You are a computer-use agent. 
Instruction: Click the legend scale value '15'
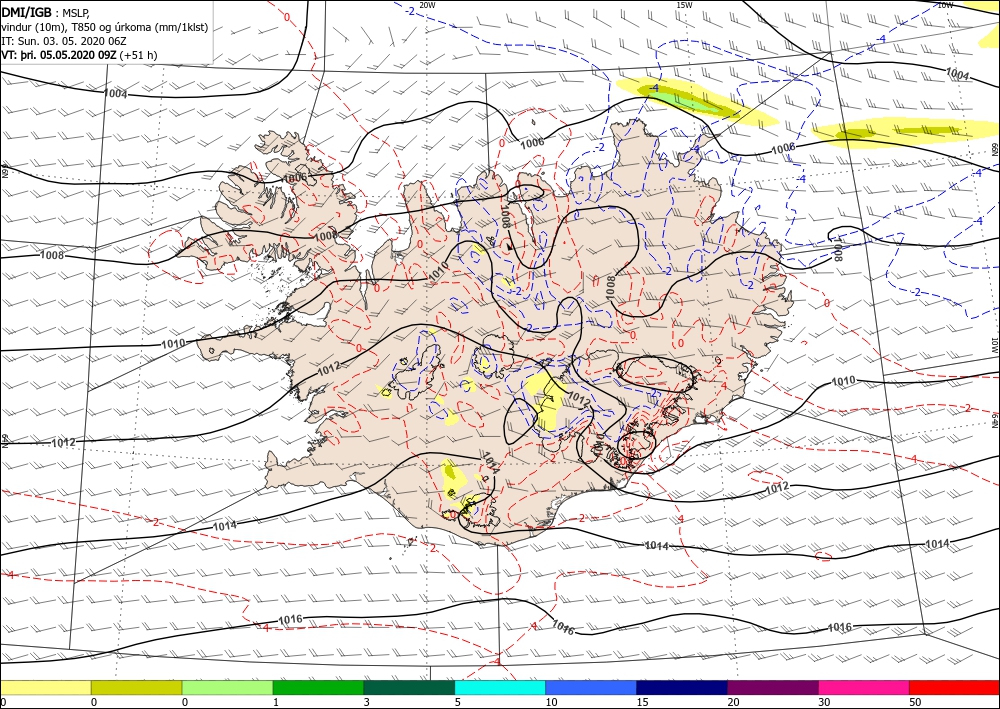tap(642, 703)
